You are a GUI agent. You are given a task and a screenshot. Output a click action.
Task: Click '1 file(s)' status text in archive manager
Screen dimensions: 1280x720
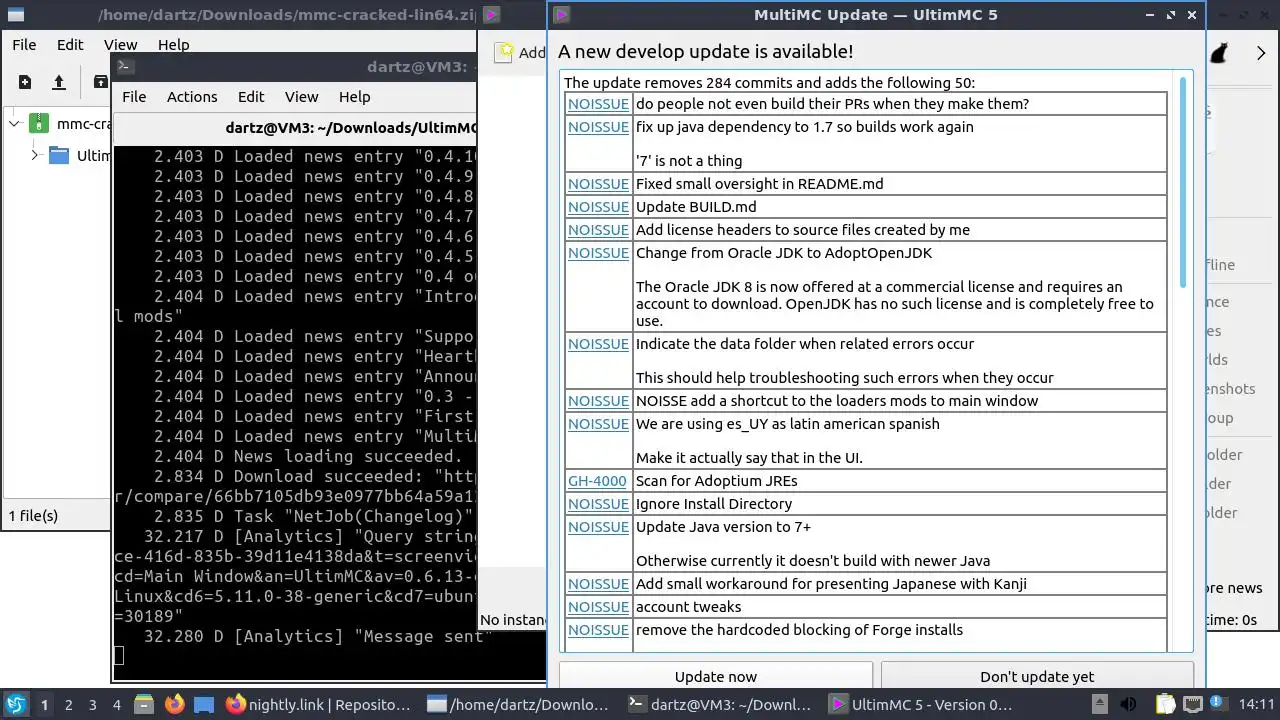33,516
